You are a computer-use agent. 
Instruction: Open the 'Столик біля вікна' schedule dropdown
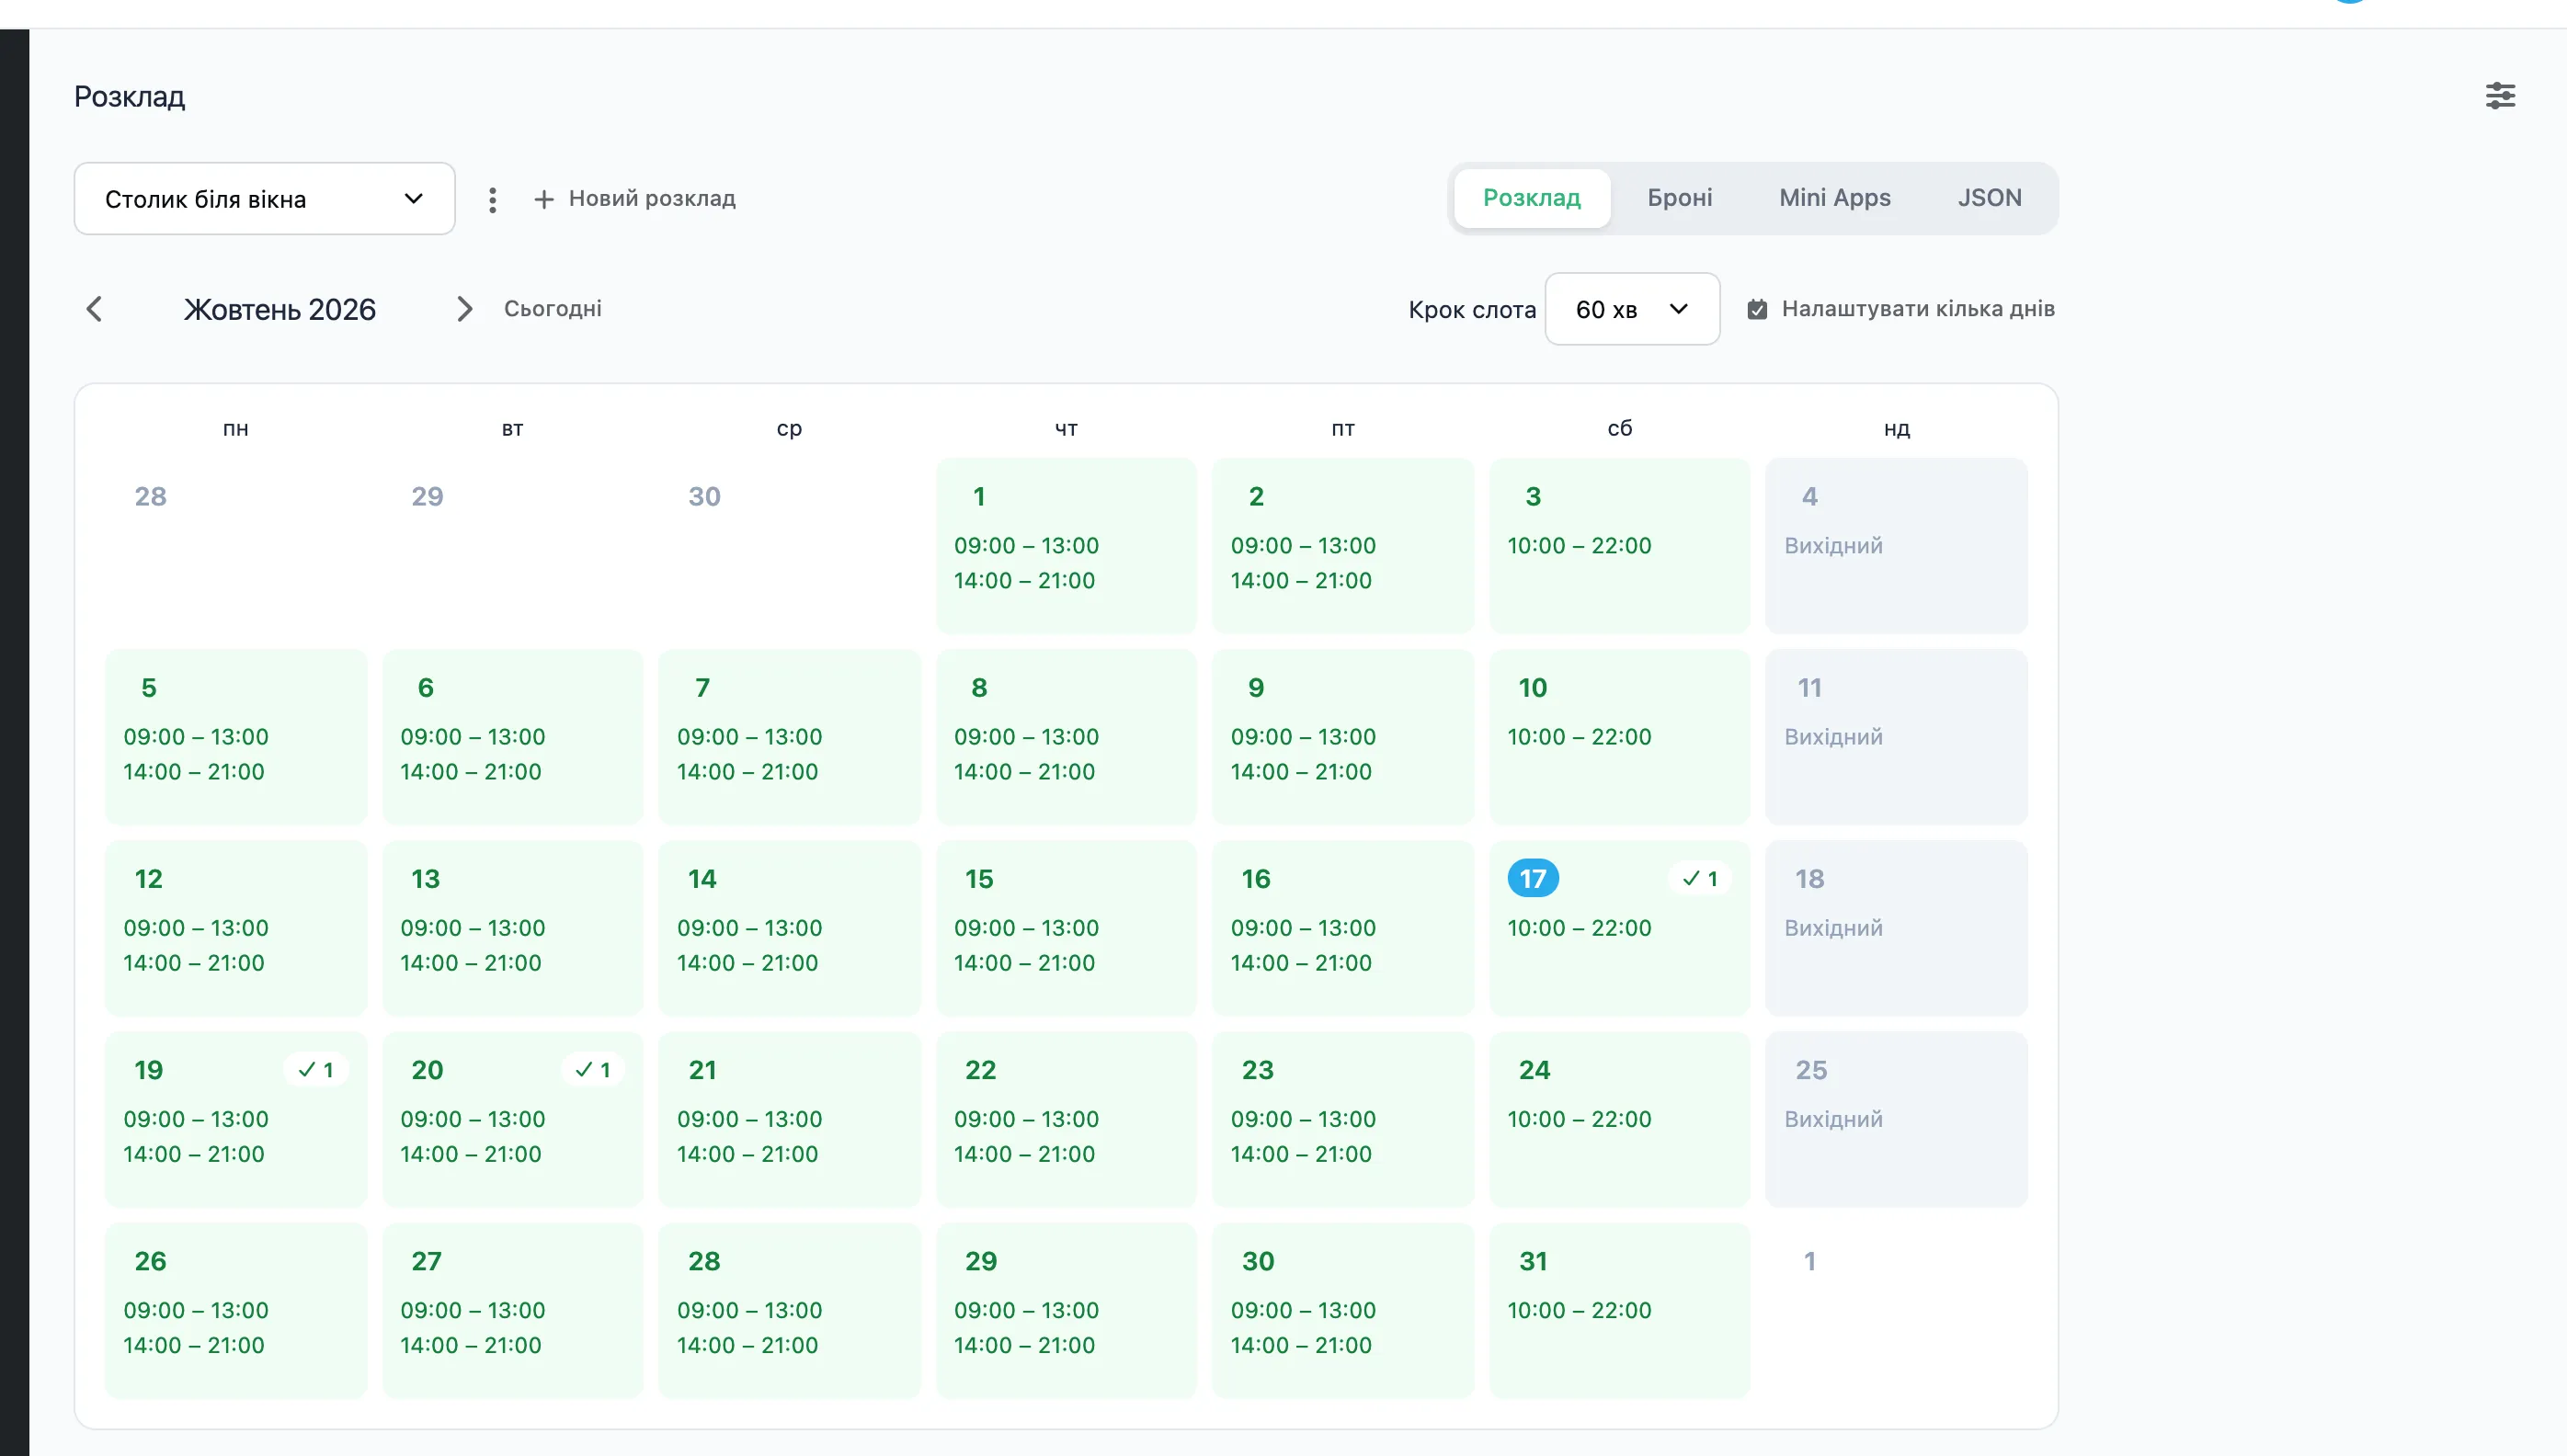tap(265, 199)
